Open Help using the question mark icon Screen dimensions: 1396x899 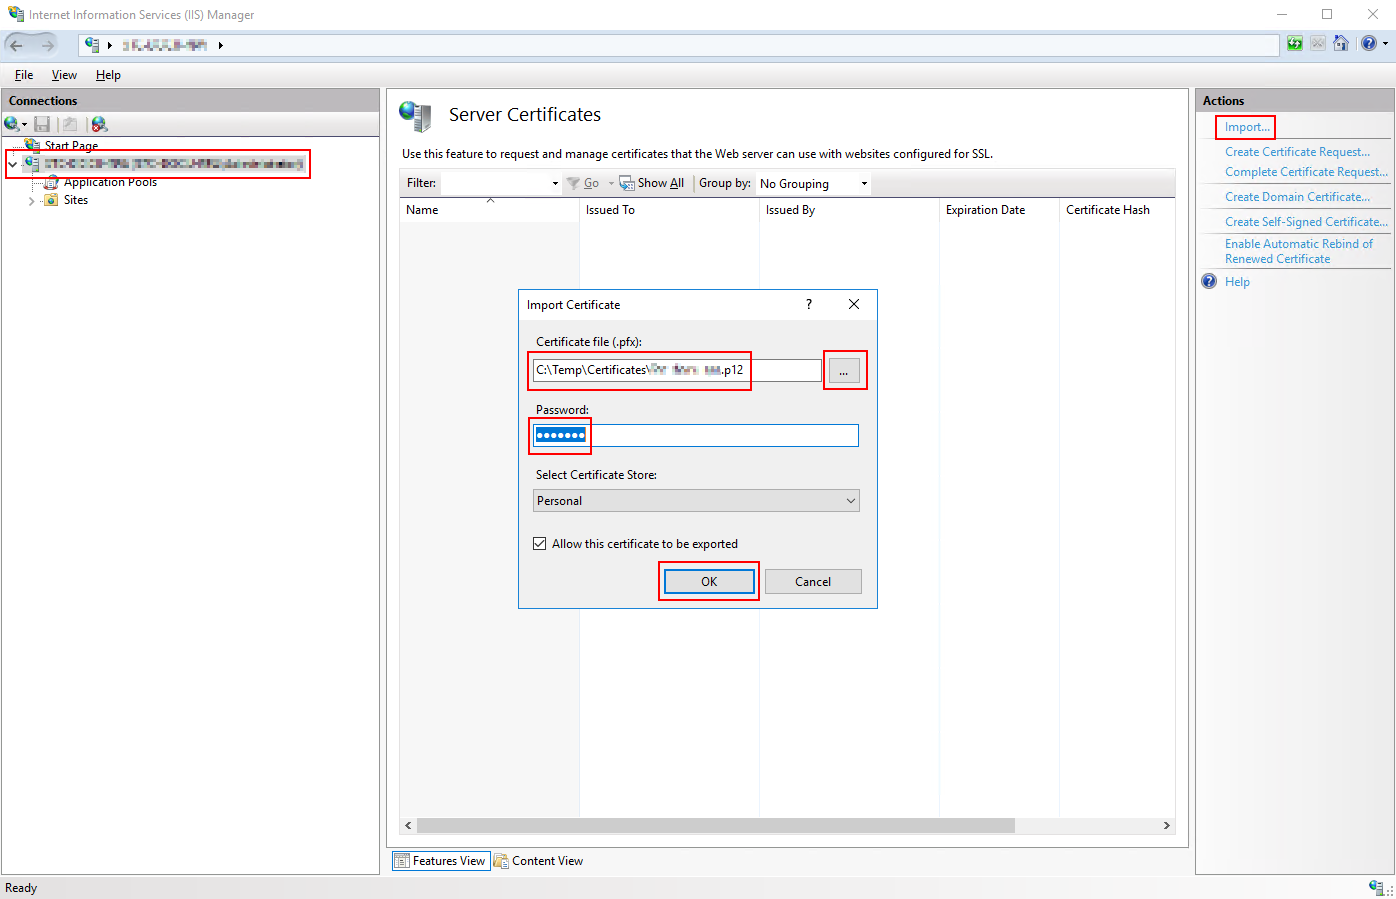1369,43
